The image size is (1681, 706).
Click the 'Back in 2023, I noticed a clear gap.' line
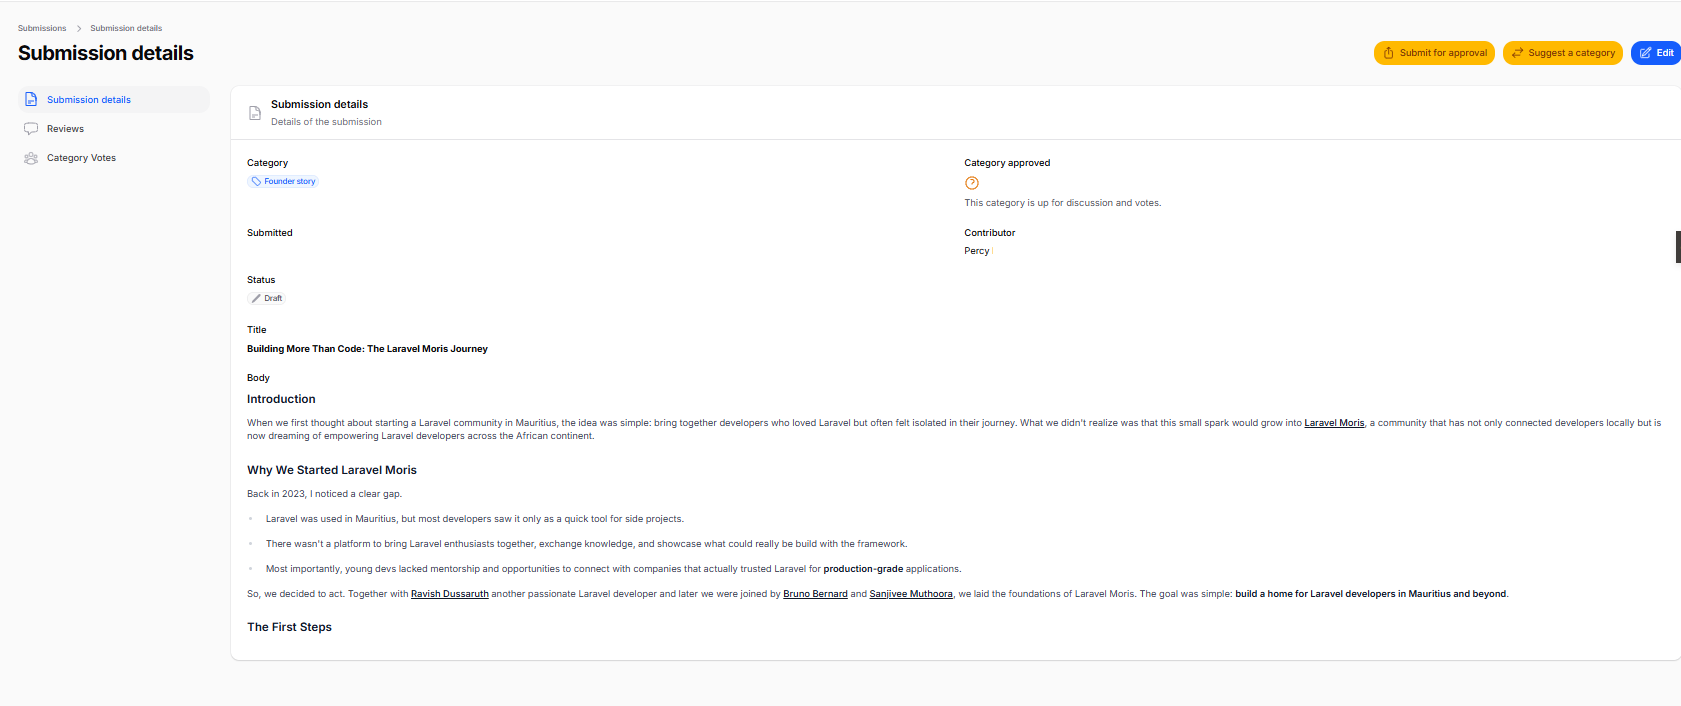[x=325, y=494]
